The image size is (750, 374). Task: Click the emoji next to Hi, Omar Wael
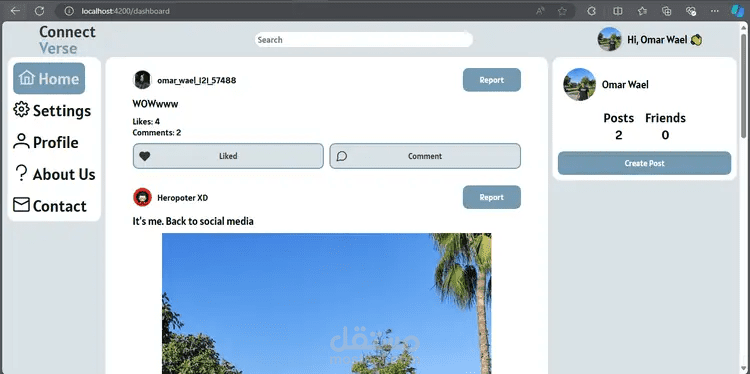click(696, 40)
